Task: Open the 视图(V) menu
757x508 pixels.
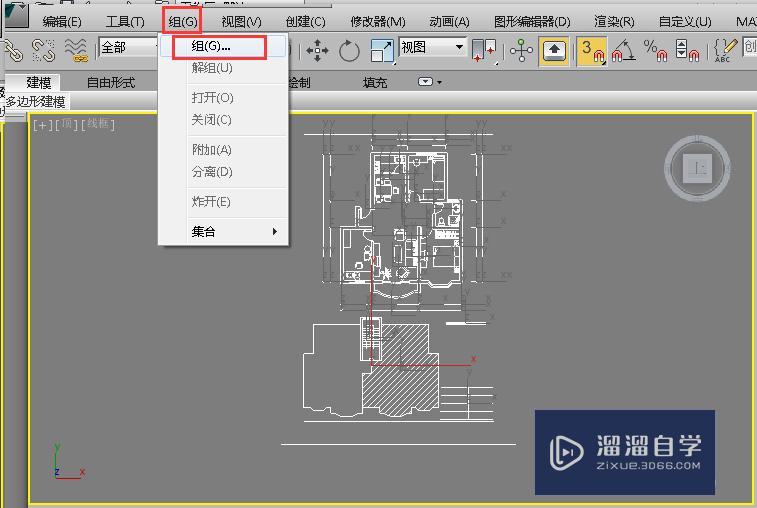Action: tap(241, 22)
